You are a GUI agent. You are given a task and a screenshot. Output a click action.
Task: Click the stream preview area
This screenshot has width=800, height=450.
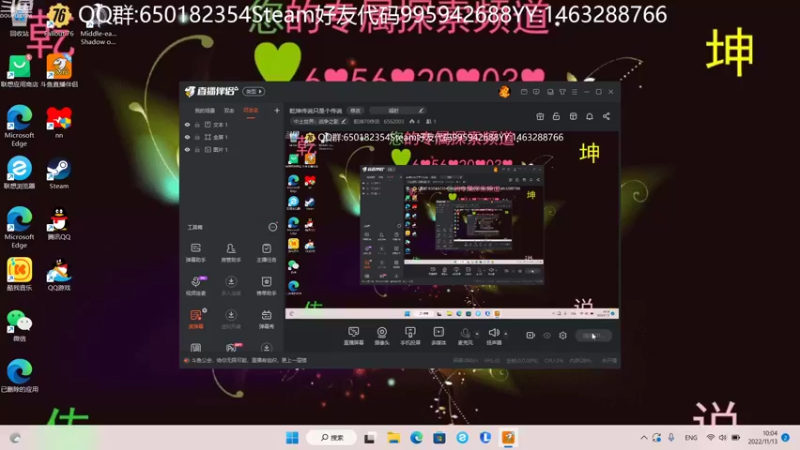tap(452, 225)
